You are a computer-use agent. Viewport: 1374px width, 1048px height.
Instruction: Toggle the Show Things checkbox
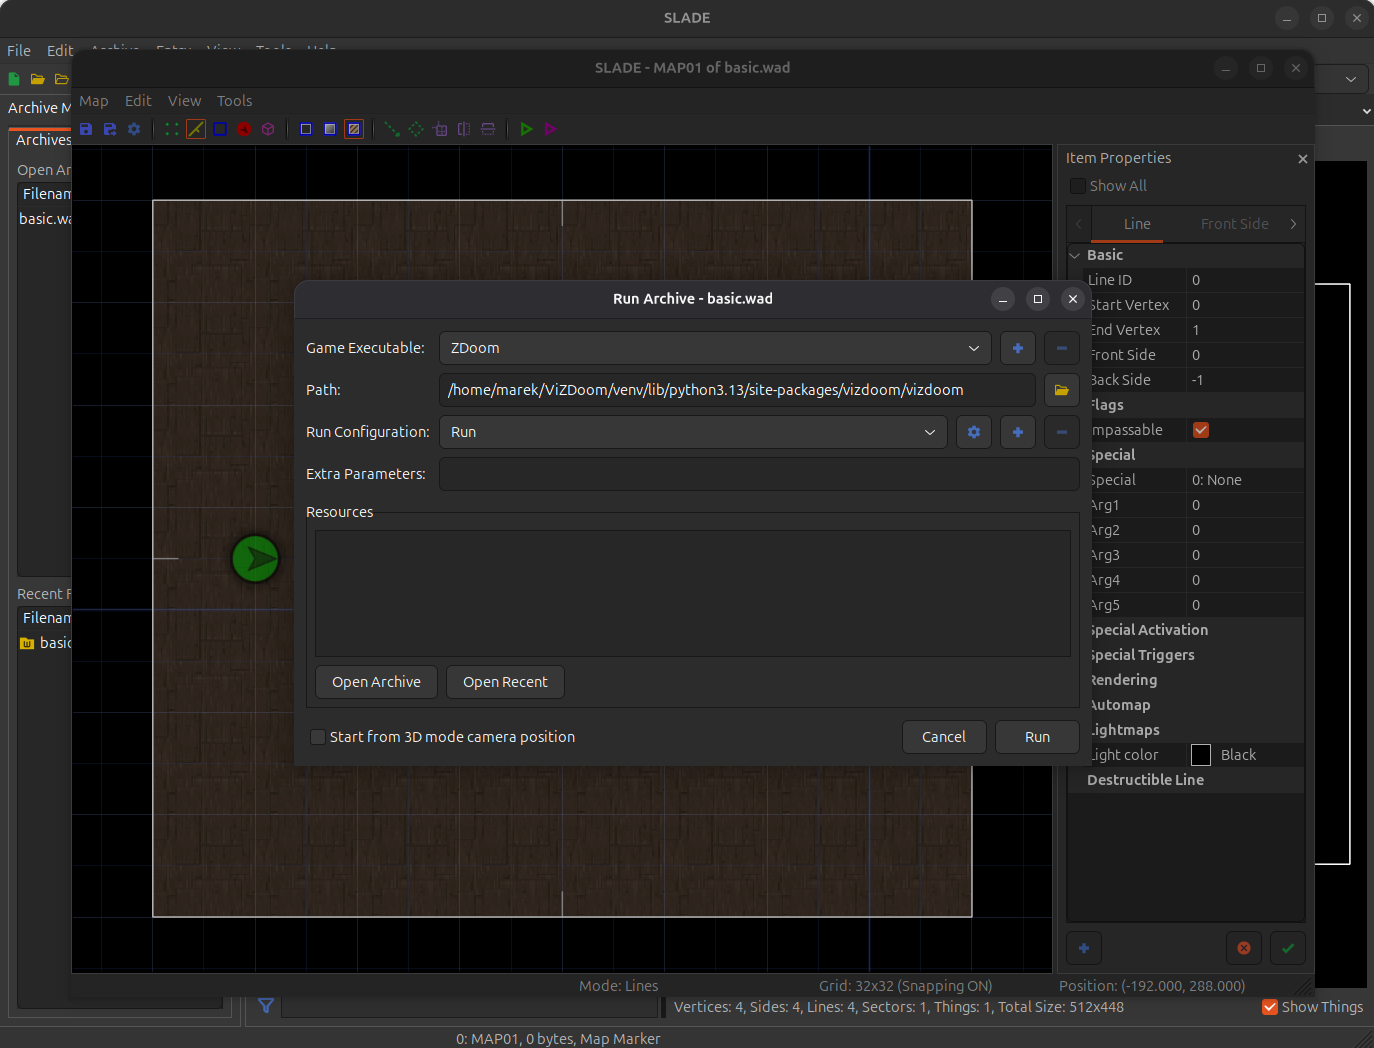point(1270,1007)
